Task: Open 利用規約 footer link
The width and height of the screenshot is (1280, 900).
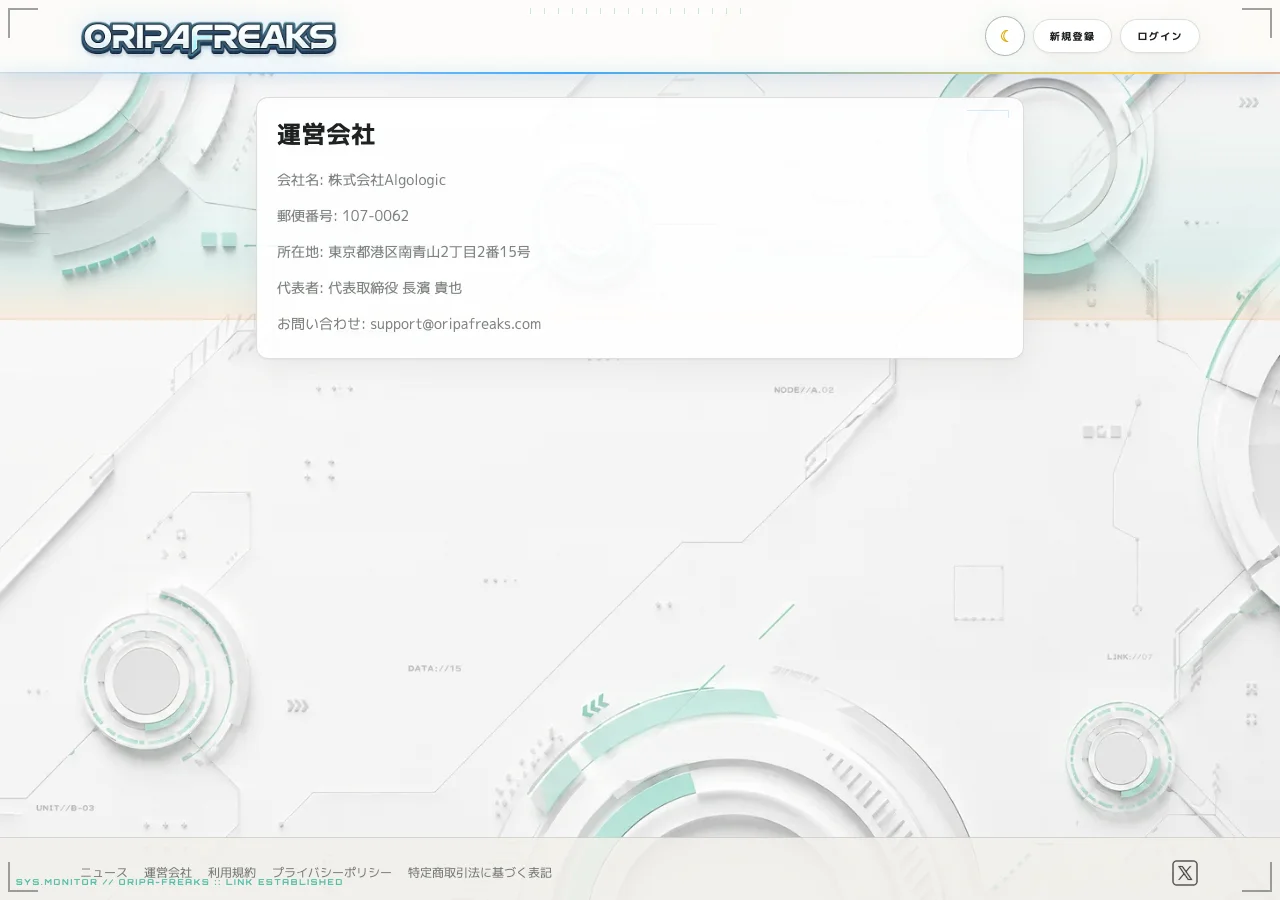Action: click(x=232, y=873)
